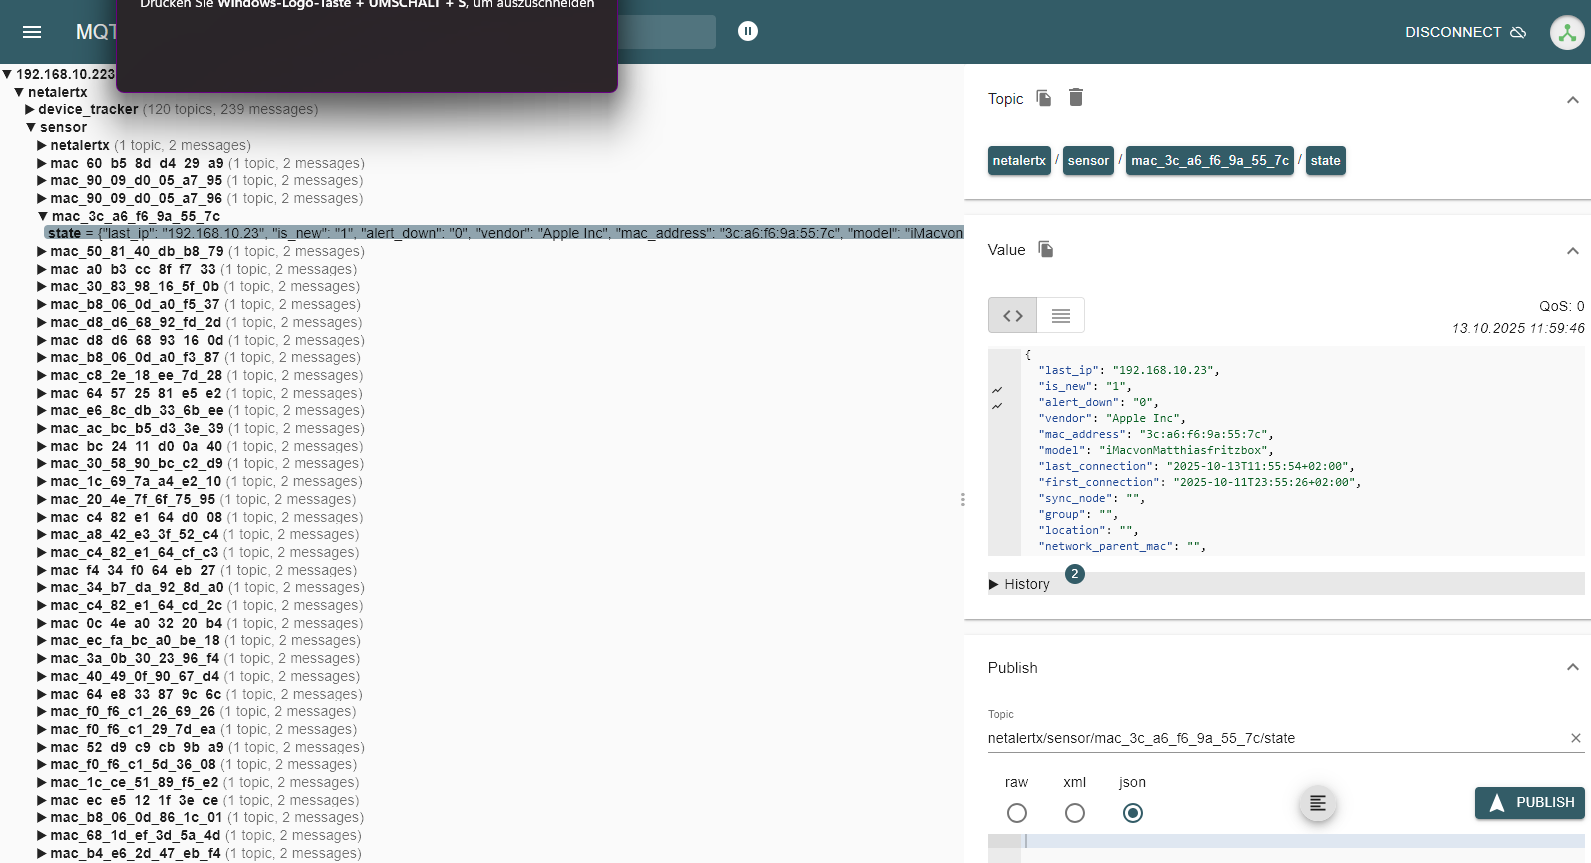Switch value view to formatted text mode
The image size is (1591, 863).
tap(1061, 316)
